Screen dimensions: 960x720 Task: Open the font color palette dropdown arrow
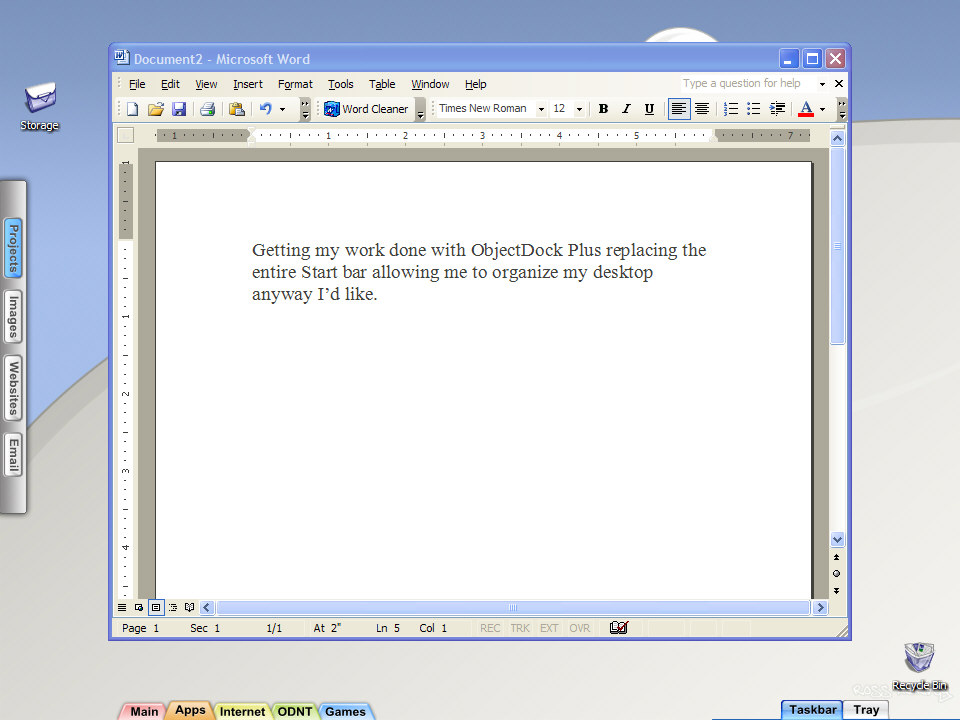click(822, 110)
